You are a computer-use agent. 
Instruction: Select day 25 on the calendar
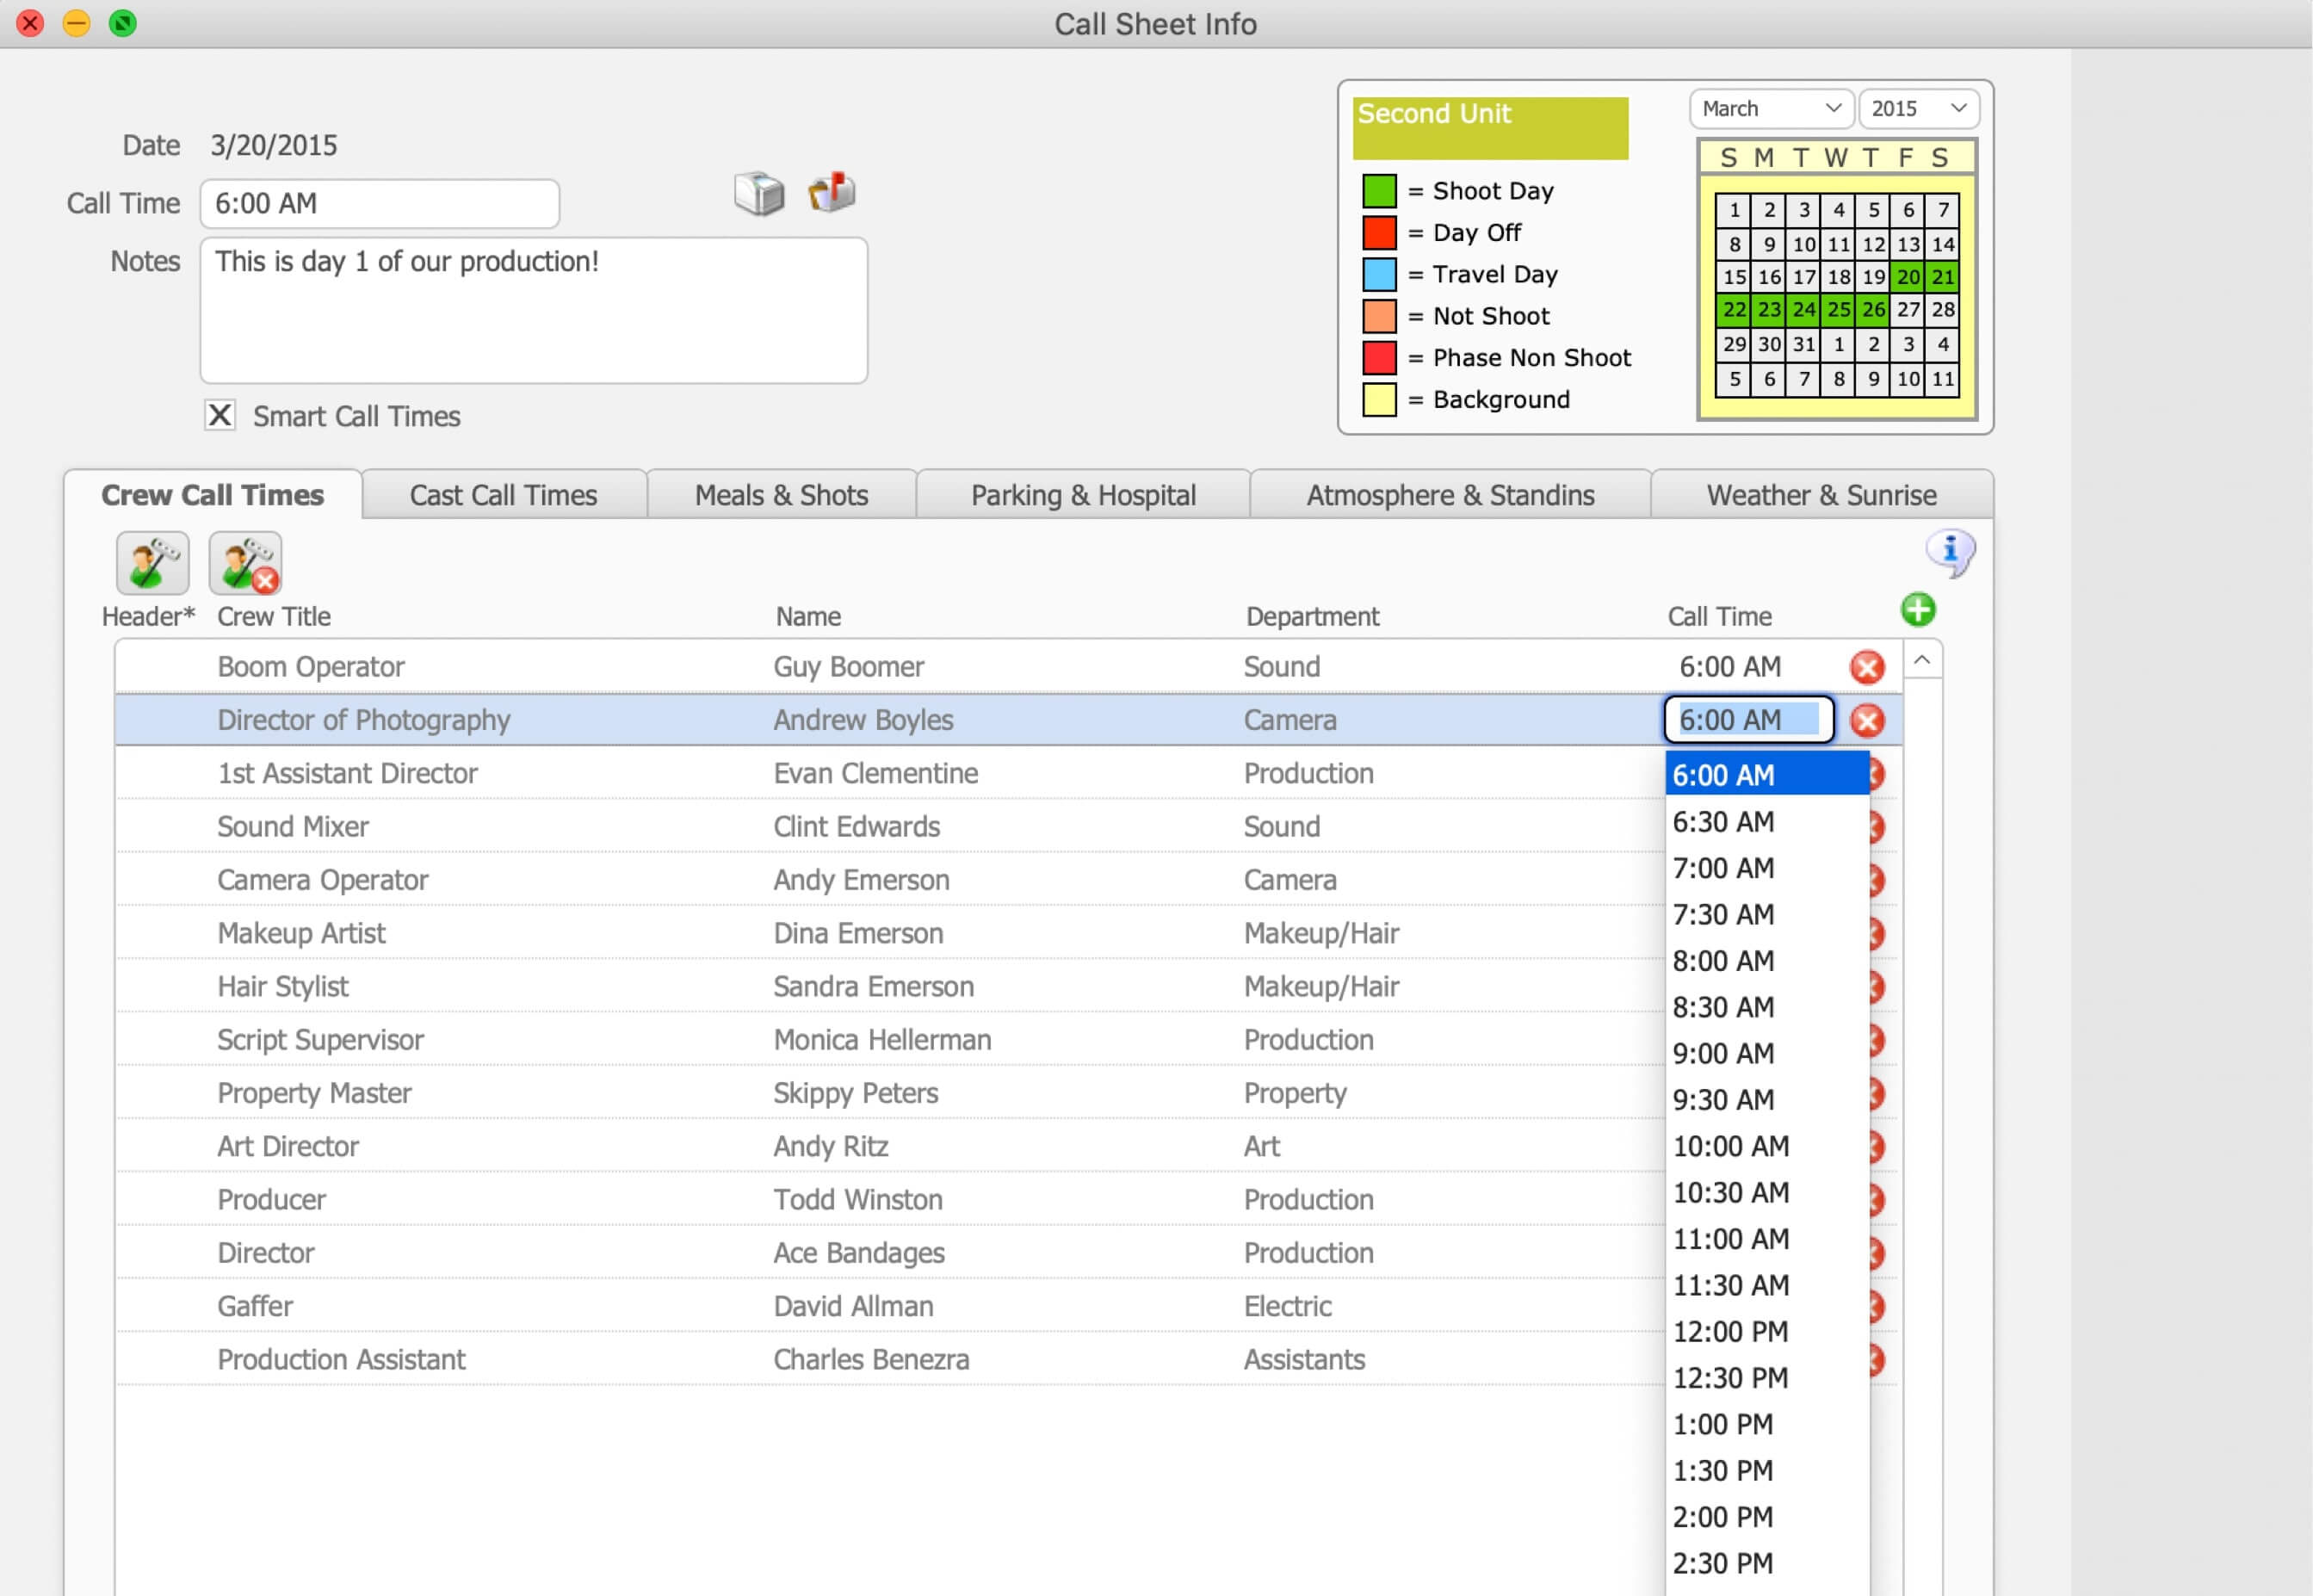coord(1838,310)
